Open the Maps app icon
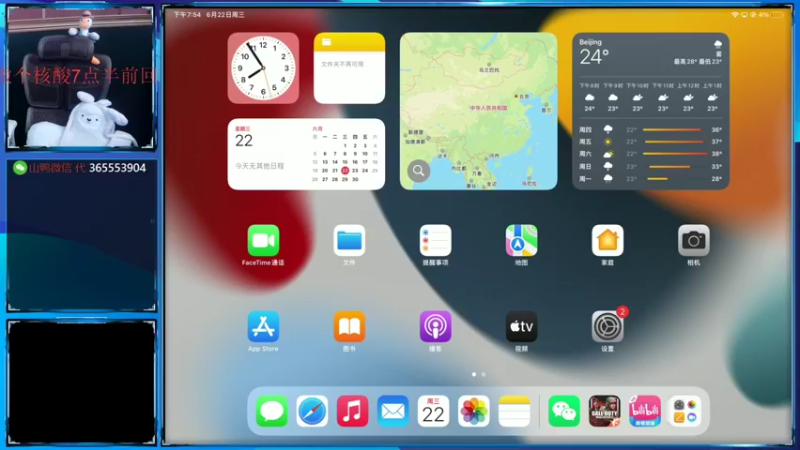800x450 pixels. pyautogui.click(x=521, y=240)
